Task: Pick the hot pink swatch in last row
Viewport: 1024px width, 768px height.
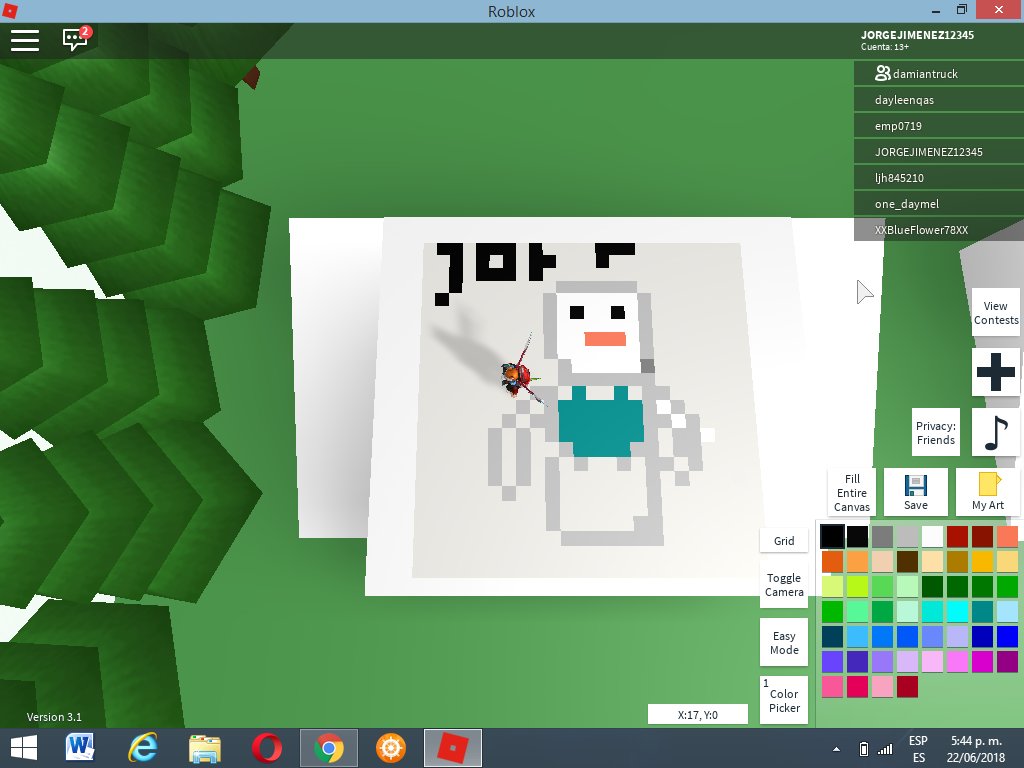Action: point(832,686)
